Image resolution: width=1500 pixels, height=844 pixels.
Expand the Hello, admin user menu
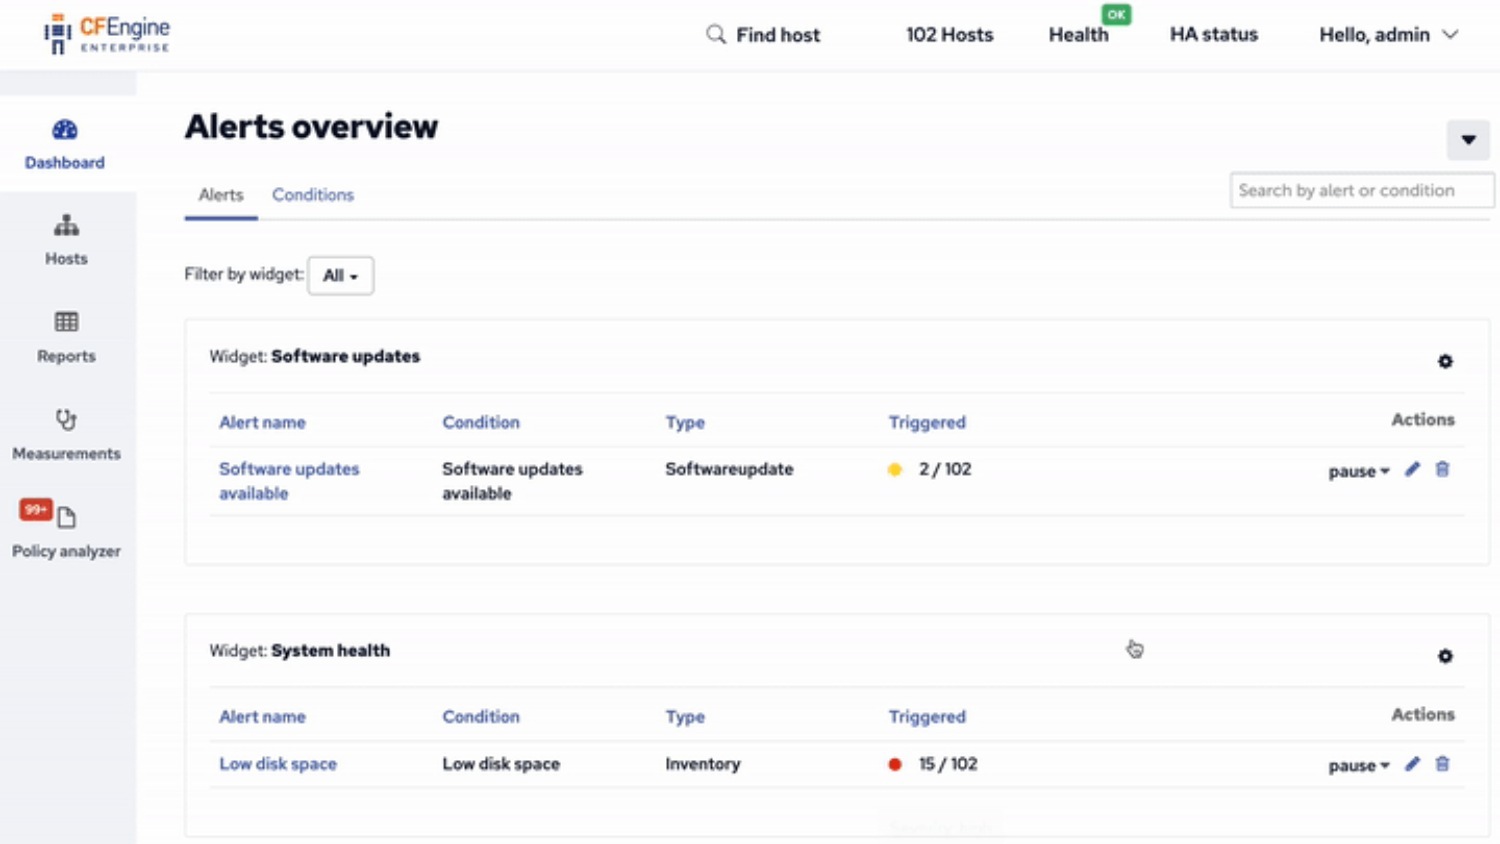1388,35
